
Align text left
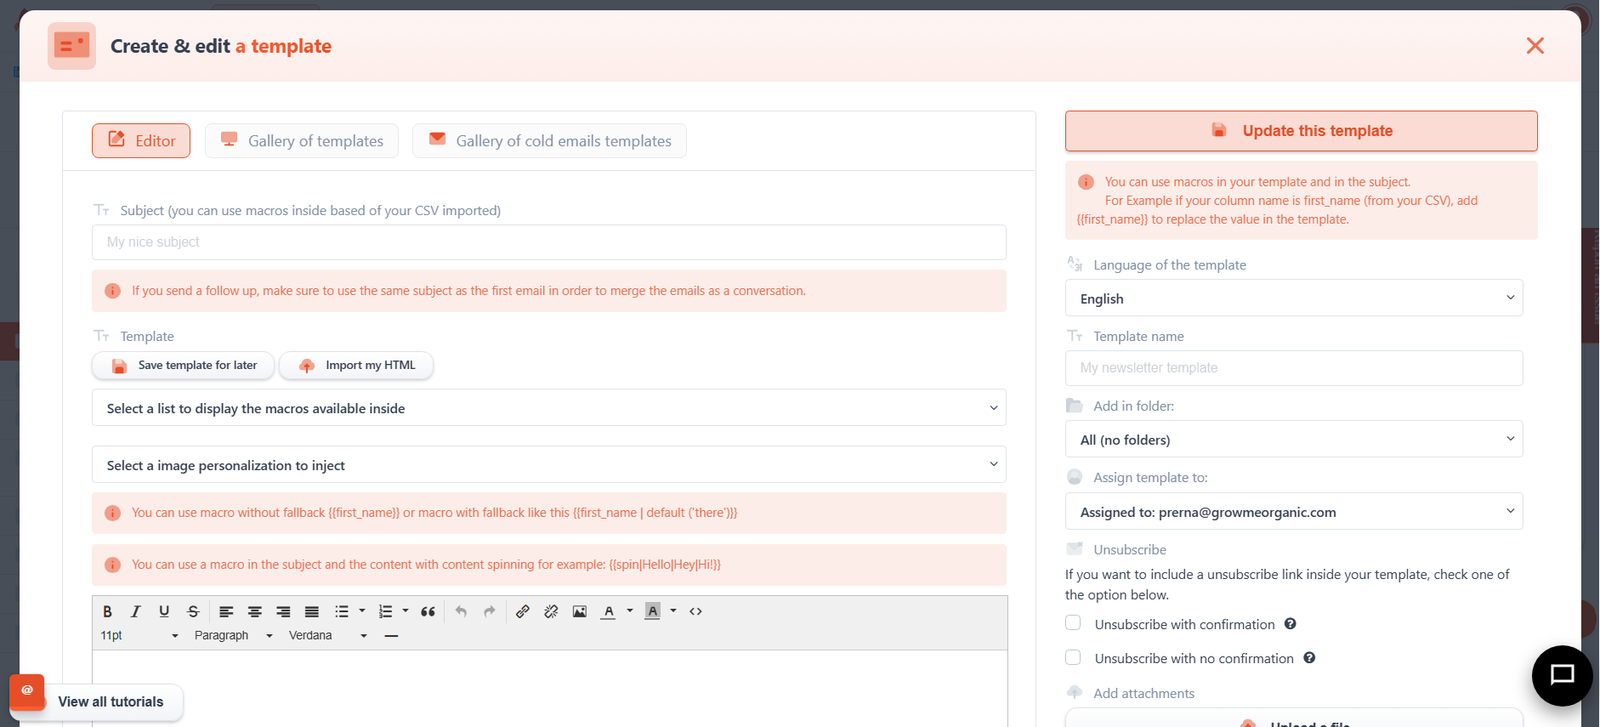226,611
